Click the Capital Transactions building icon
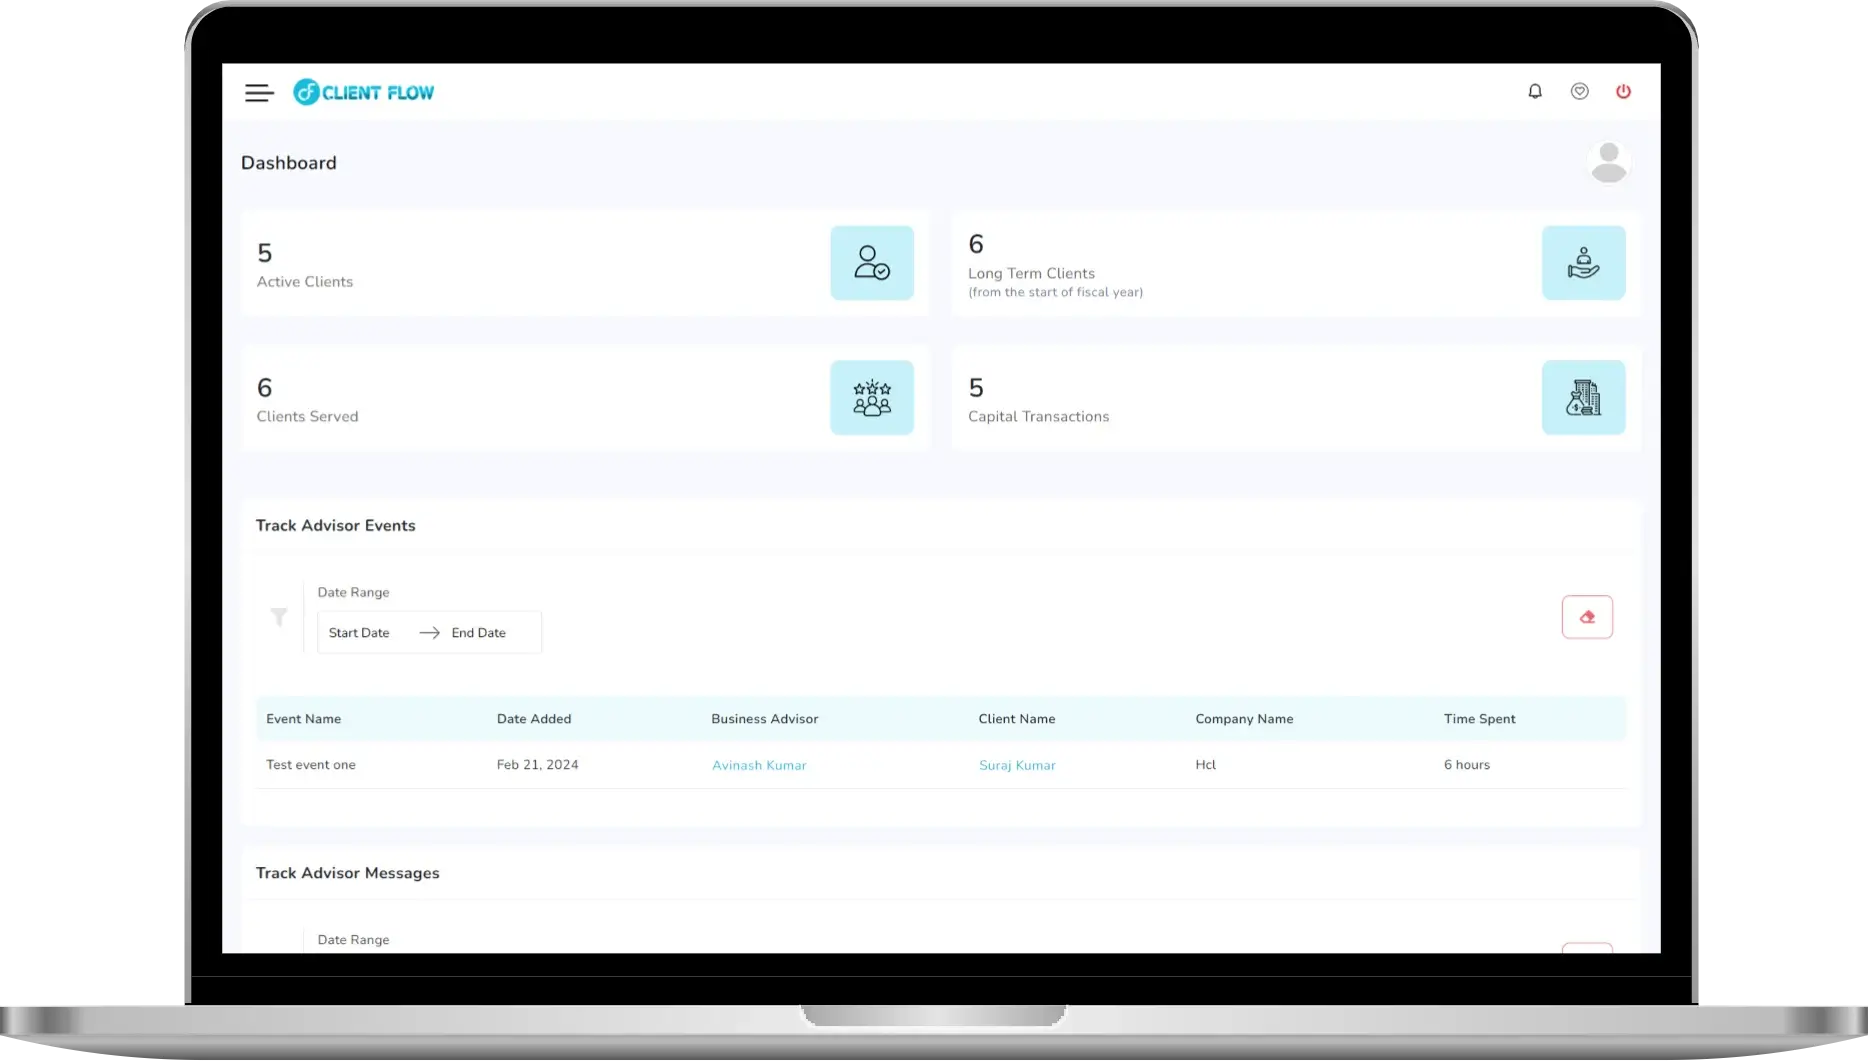 click(x=1583, y=398)
